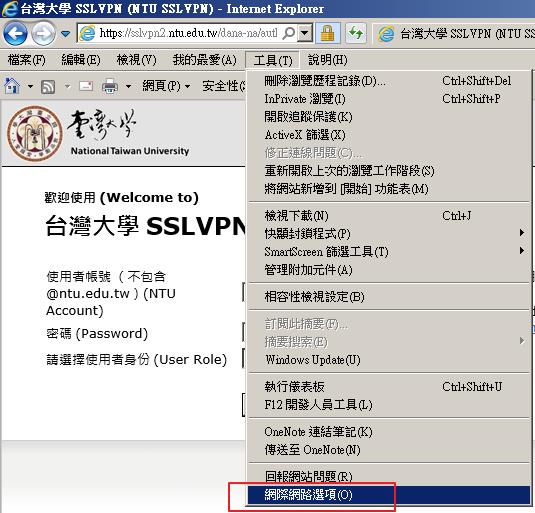Click the security lock icon
This screenshot has width=535, height=513.
coord(327,33)
